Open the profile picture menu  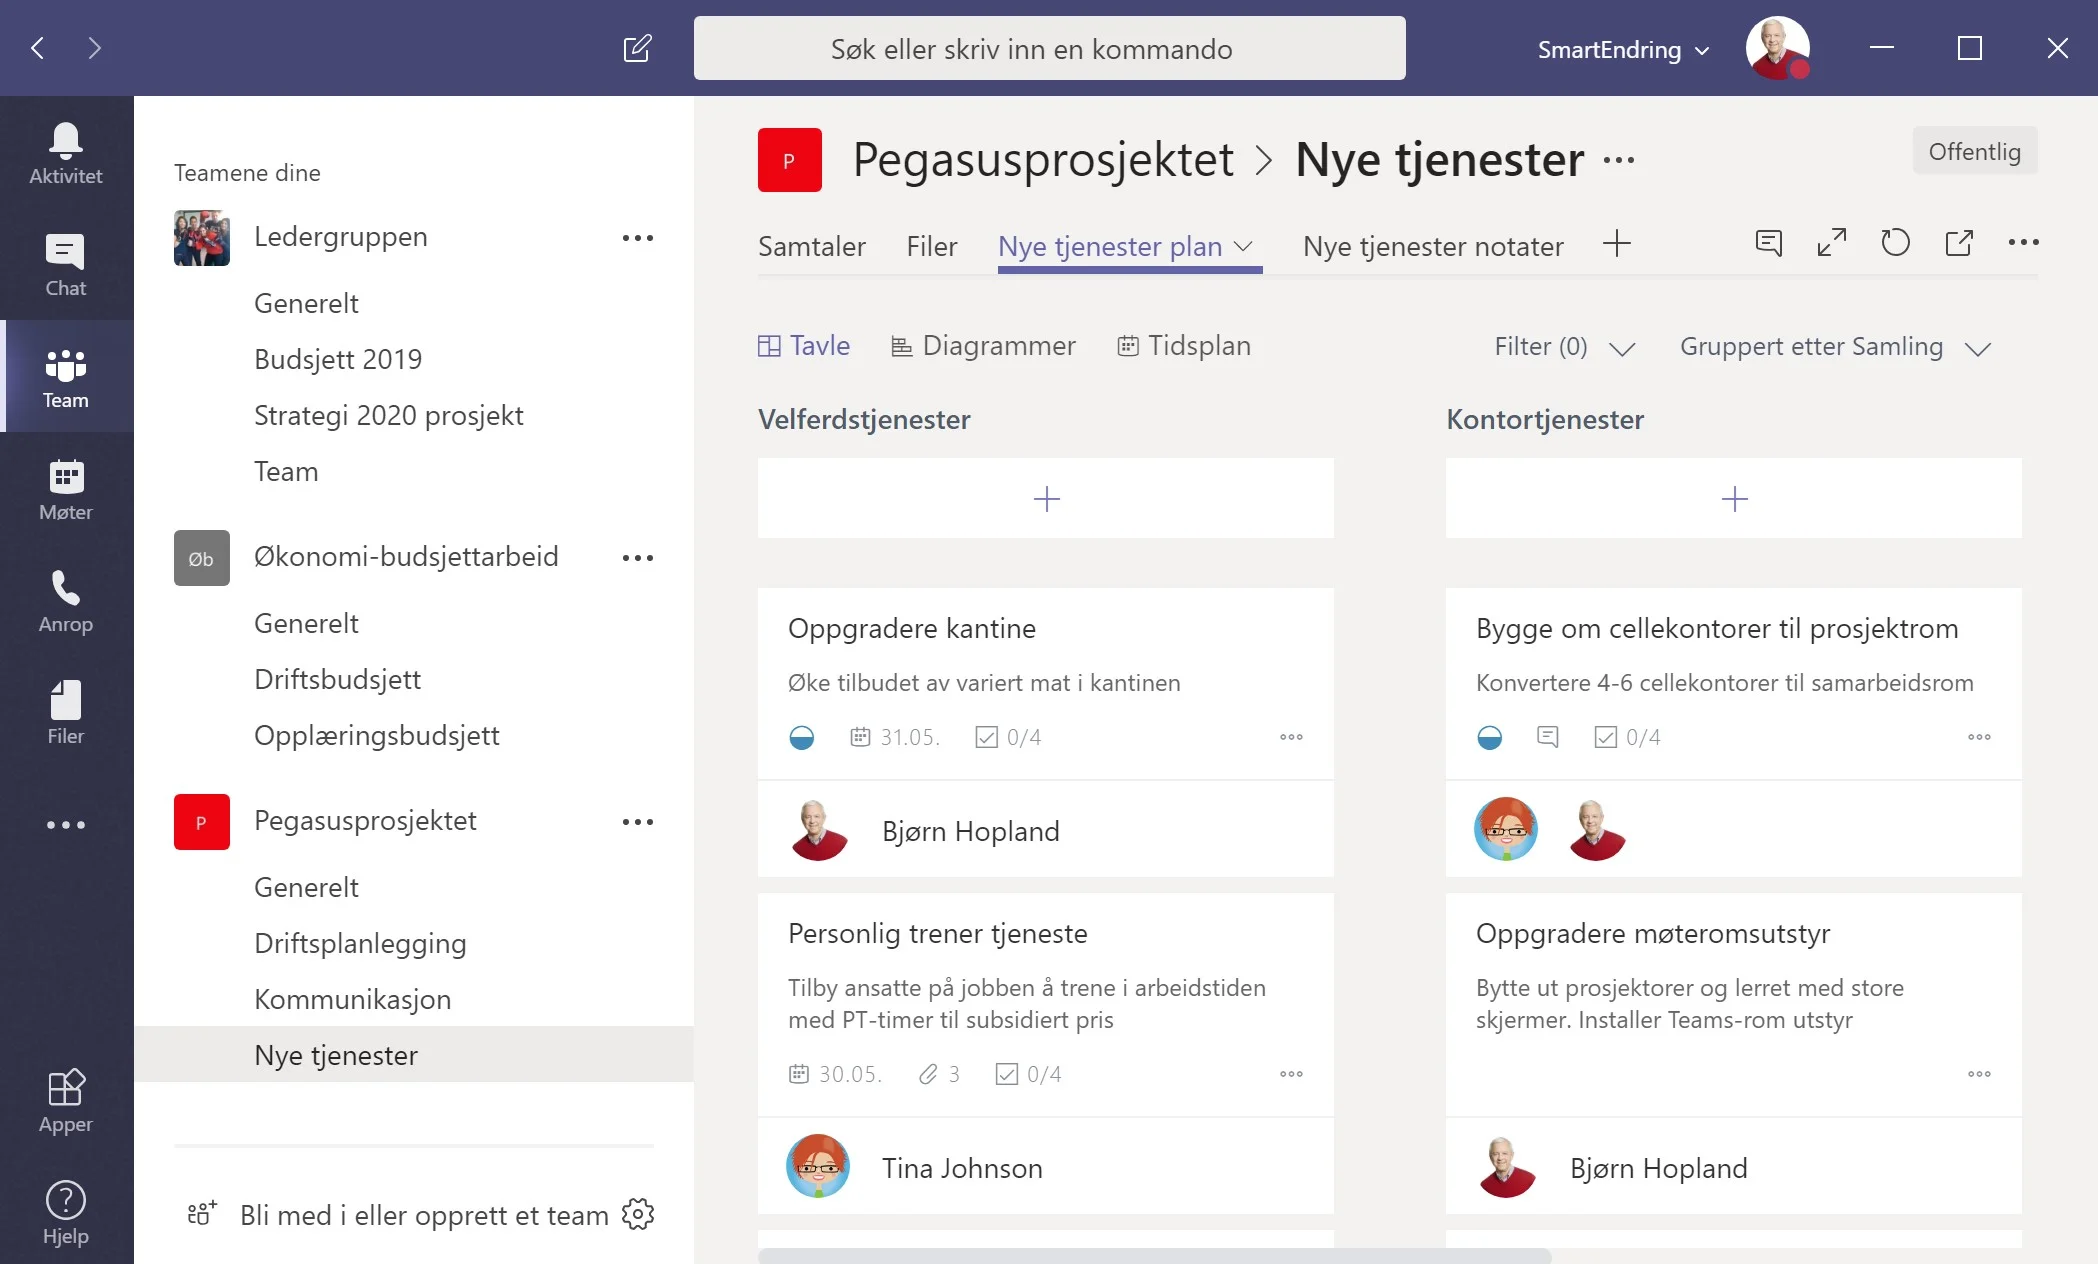1777,48
